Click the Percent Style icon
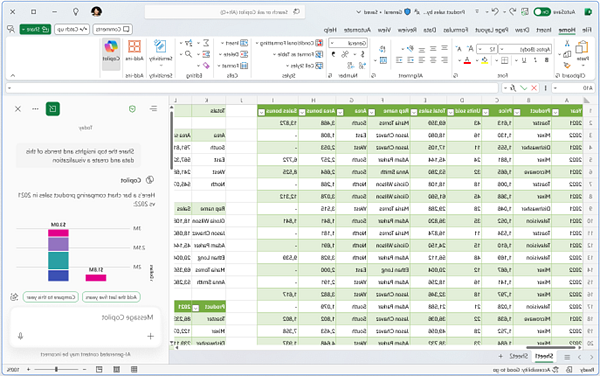Viewport: 600px width, 376px height. (345, 54)
